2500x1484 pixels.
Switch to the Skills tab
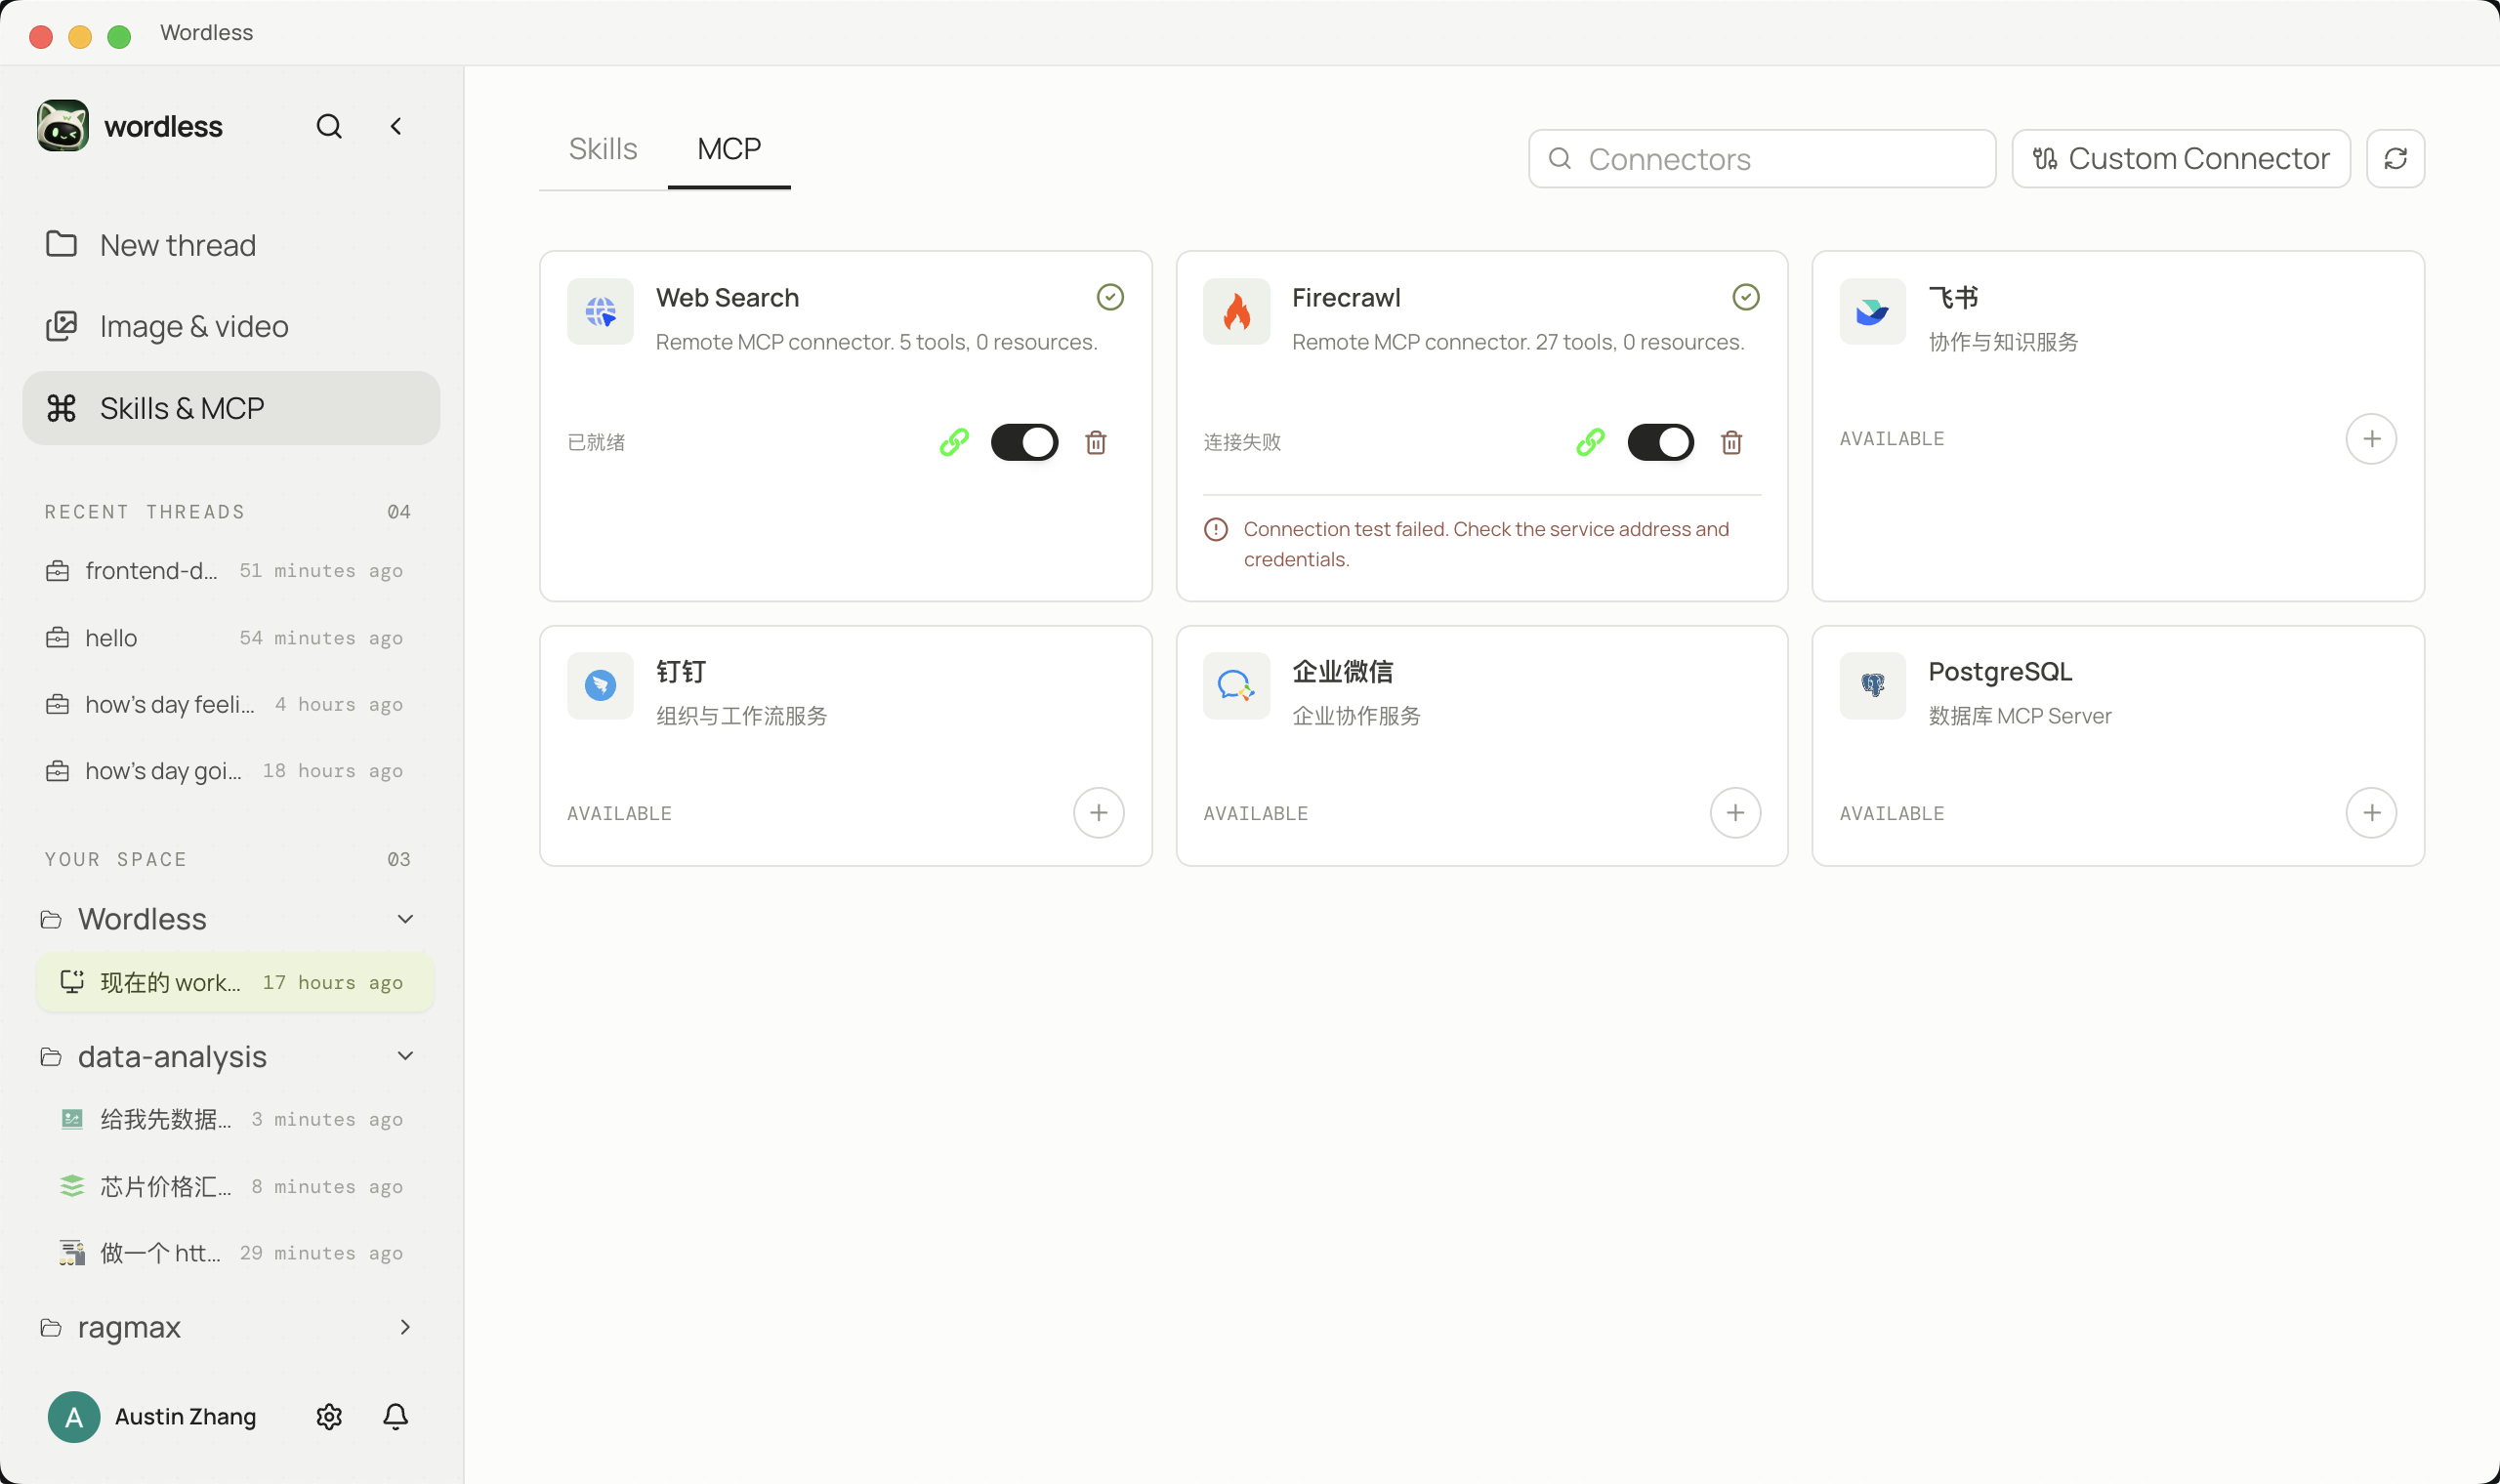click(x=603, y=149)
